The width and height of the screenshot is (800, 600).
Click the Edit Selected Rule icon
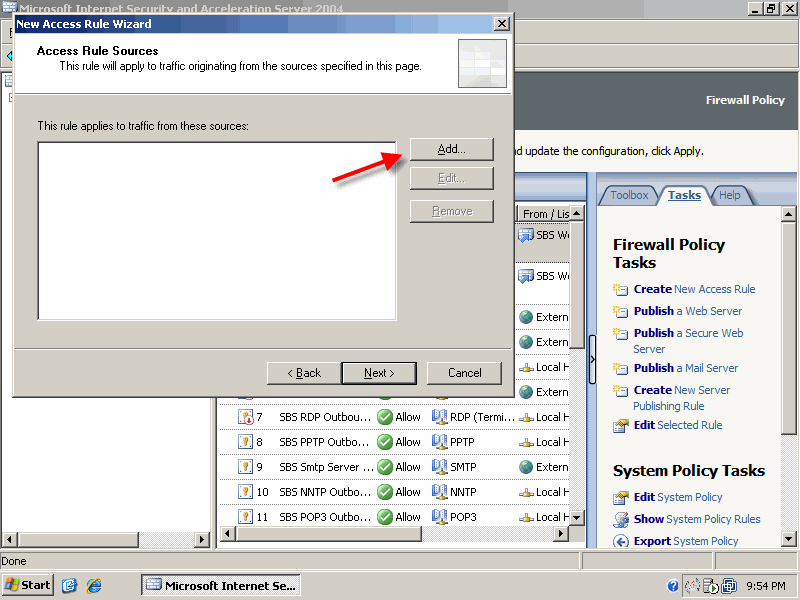coord(620,426)
